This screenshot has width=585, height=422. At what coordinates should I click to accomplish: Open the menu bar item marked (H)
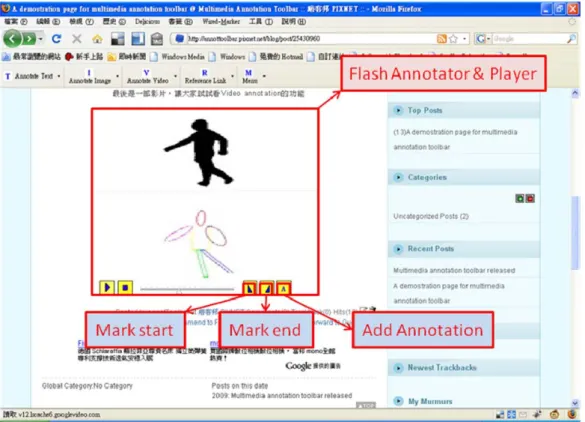pos(294,22)
